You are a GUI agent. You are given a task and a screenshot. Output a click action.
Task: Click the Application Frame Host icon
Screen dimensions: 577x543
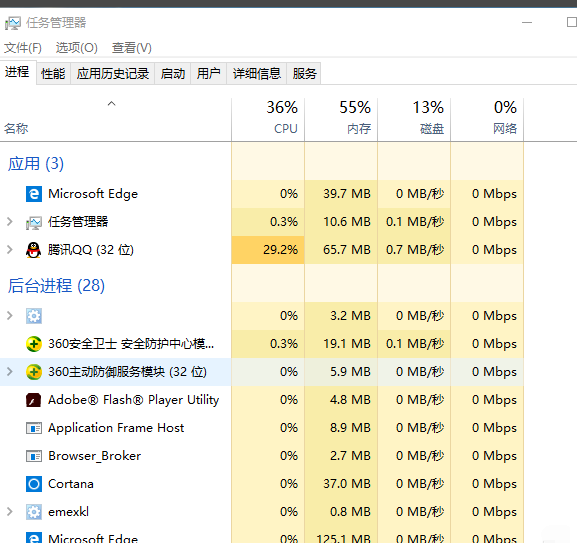pyautogui.click(x=34, y=428)
